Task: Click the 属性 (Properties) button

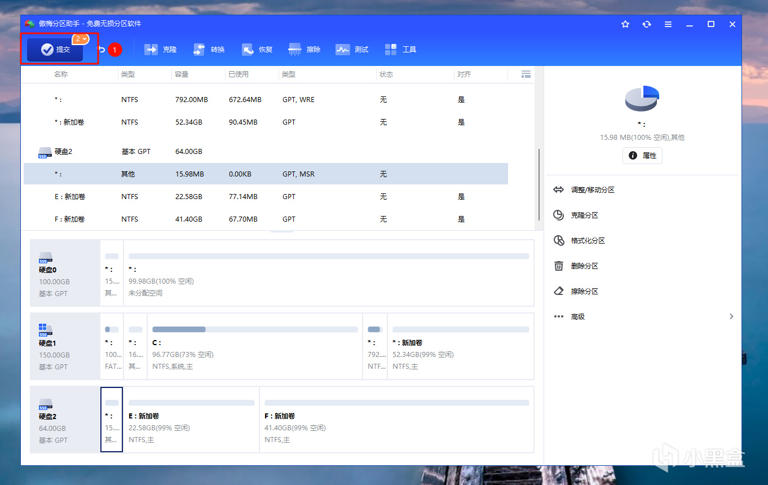Action: (642, 155)
